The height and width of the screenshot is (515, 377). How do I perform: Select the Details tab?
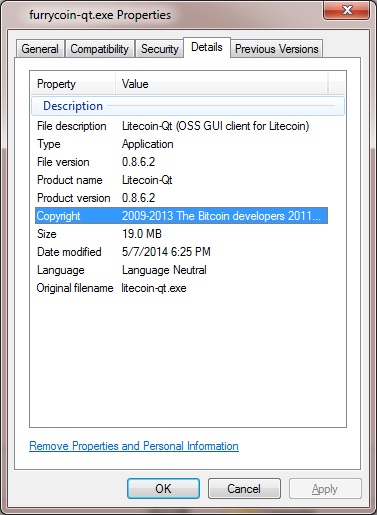[x=207, y=47]
